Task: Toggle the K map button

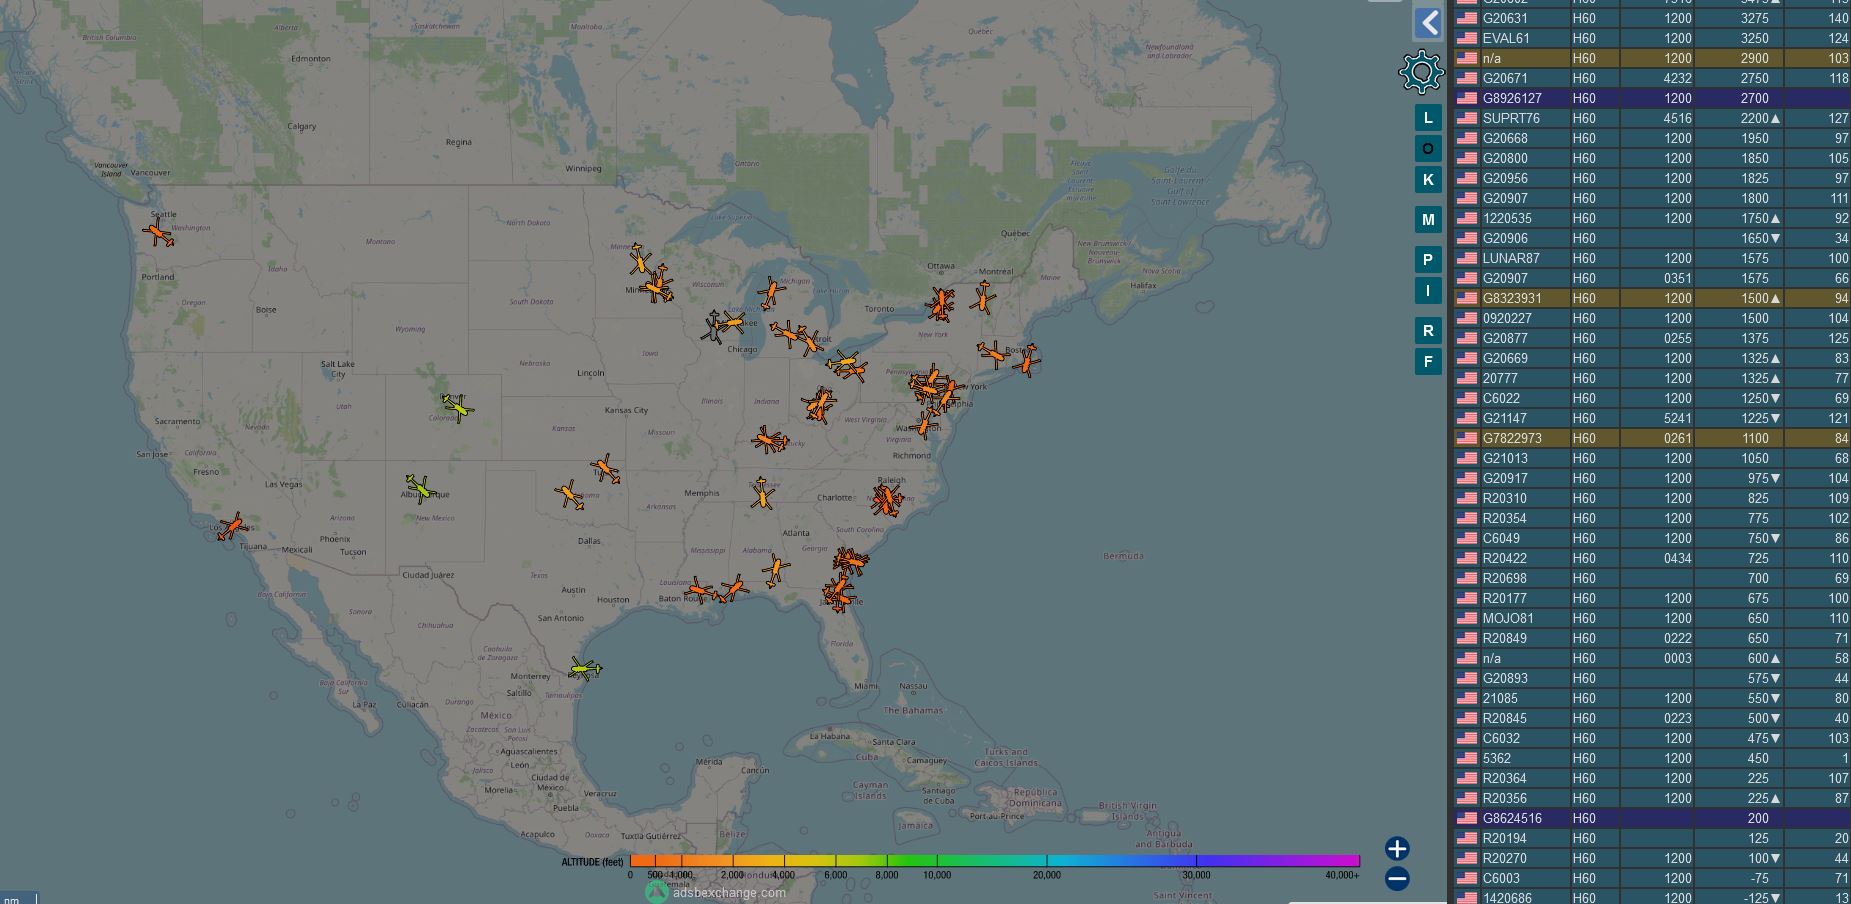Action: click(x=1428, y=180)
